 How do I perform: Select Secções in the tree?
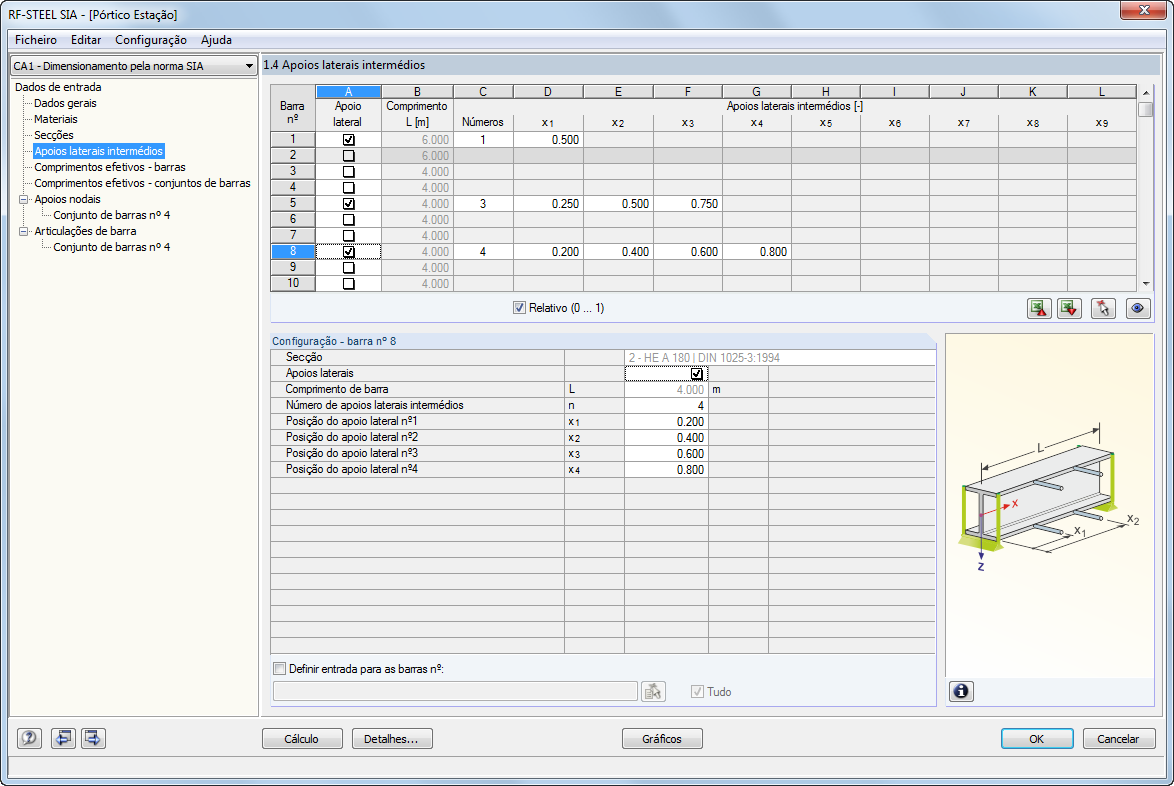(x=54, y=135)
